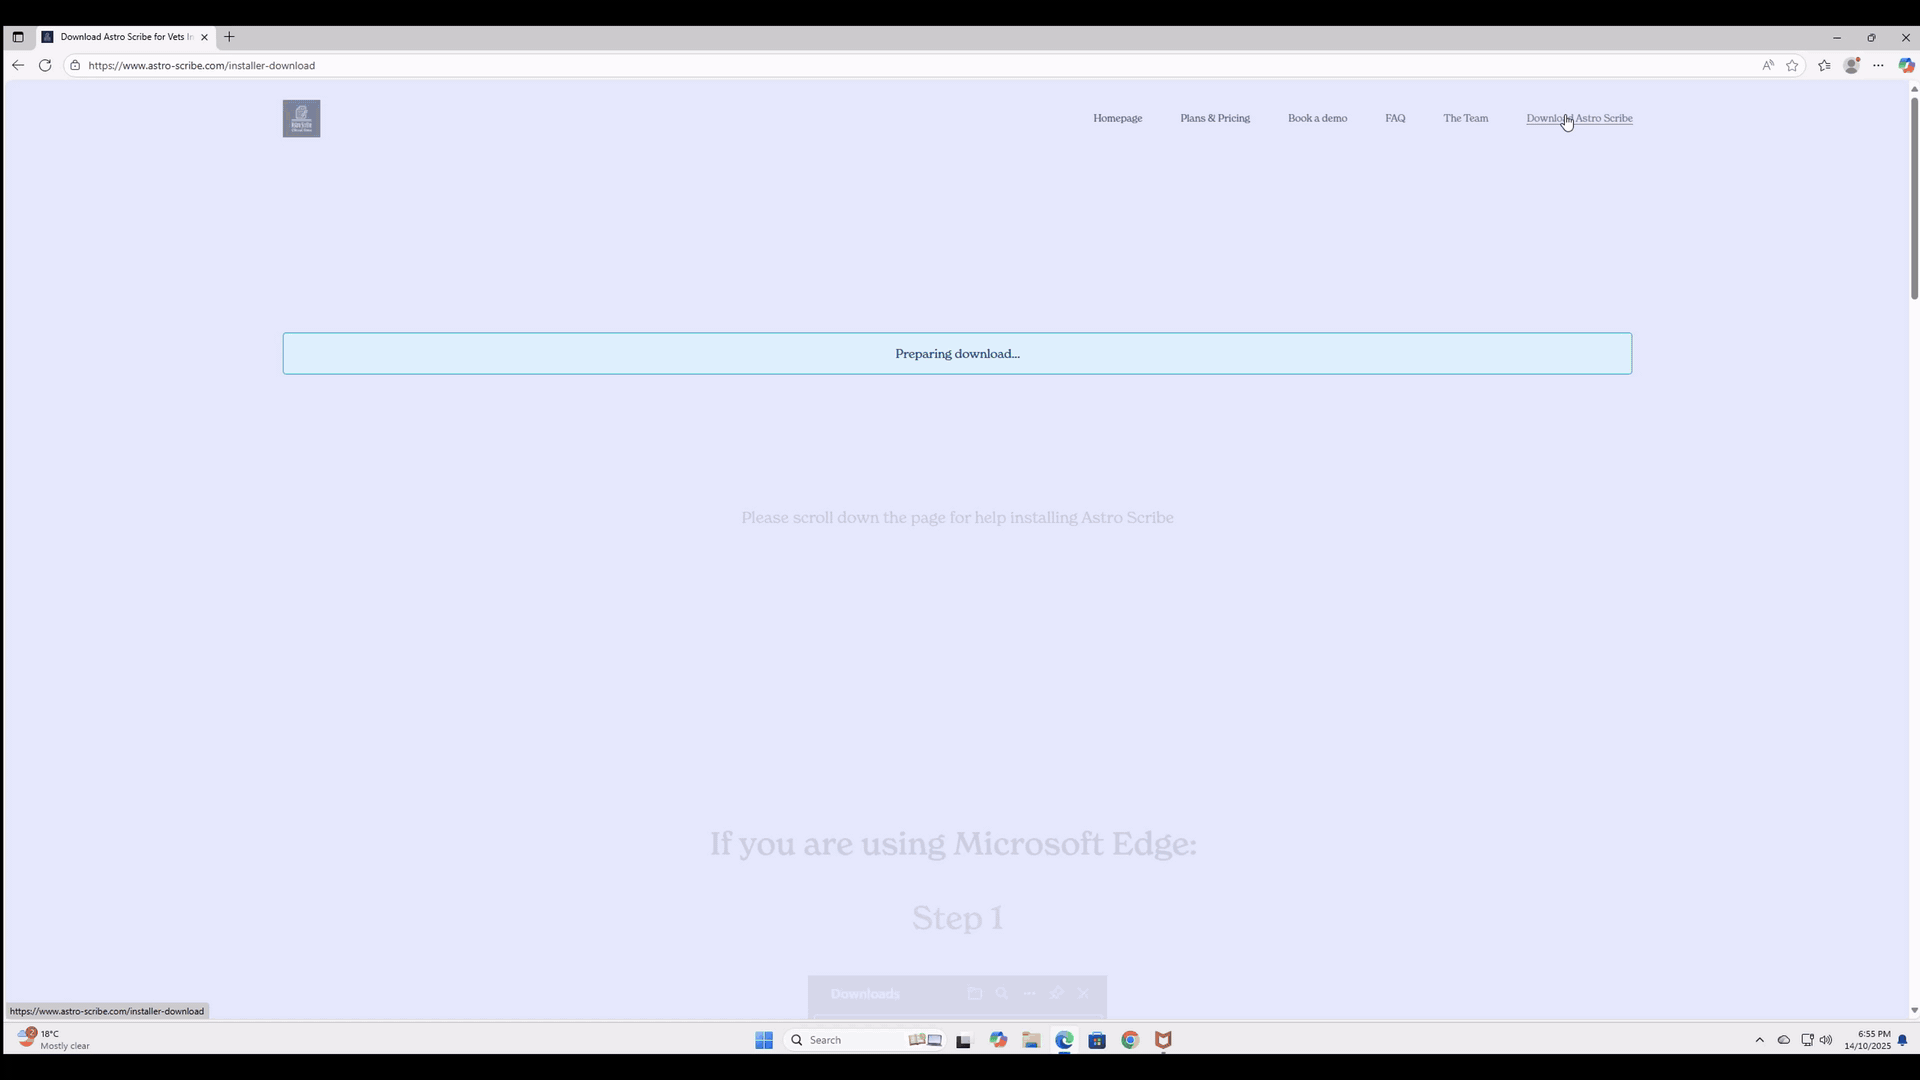Open downloads folder from the Downloads flyout

coord(975,993)
